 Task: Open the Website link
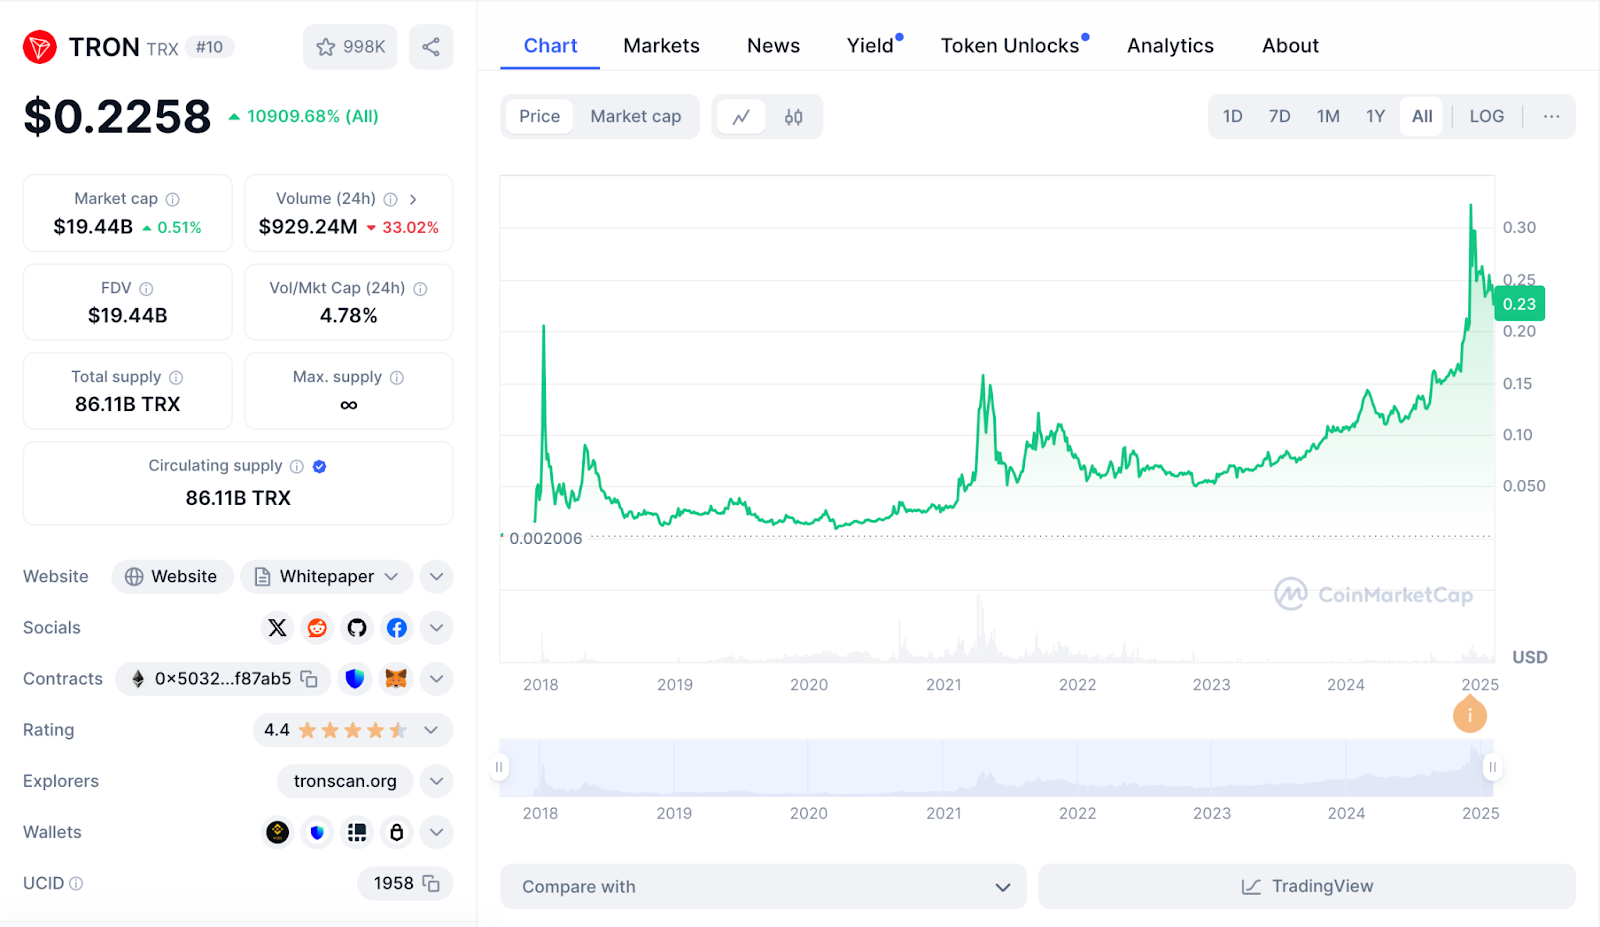pos(172,577)
